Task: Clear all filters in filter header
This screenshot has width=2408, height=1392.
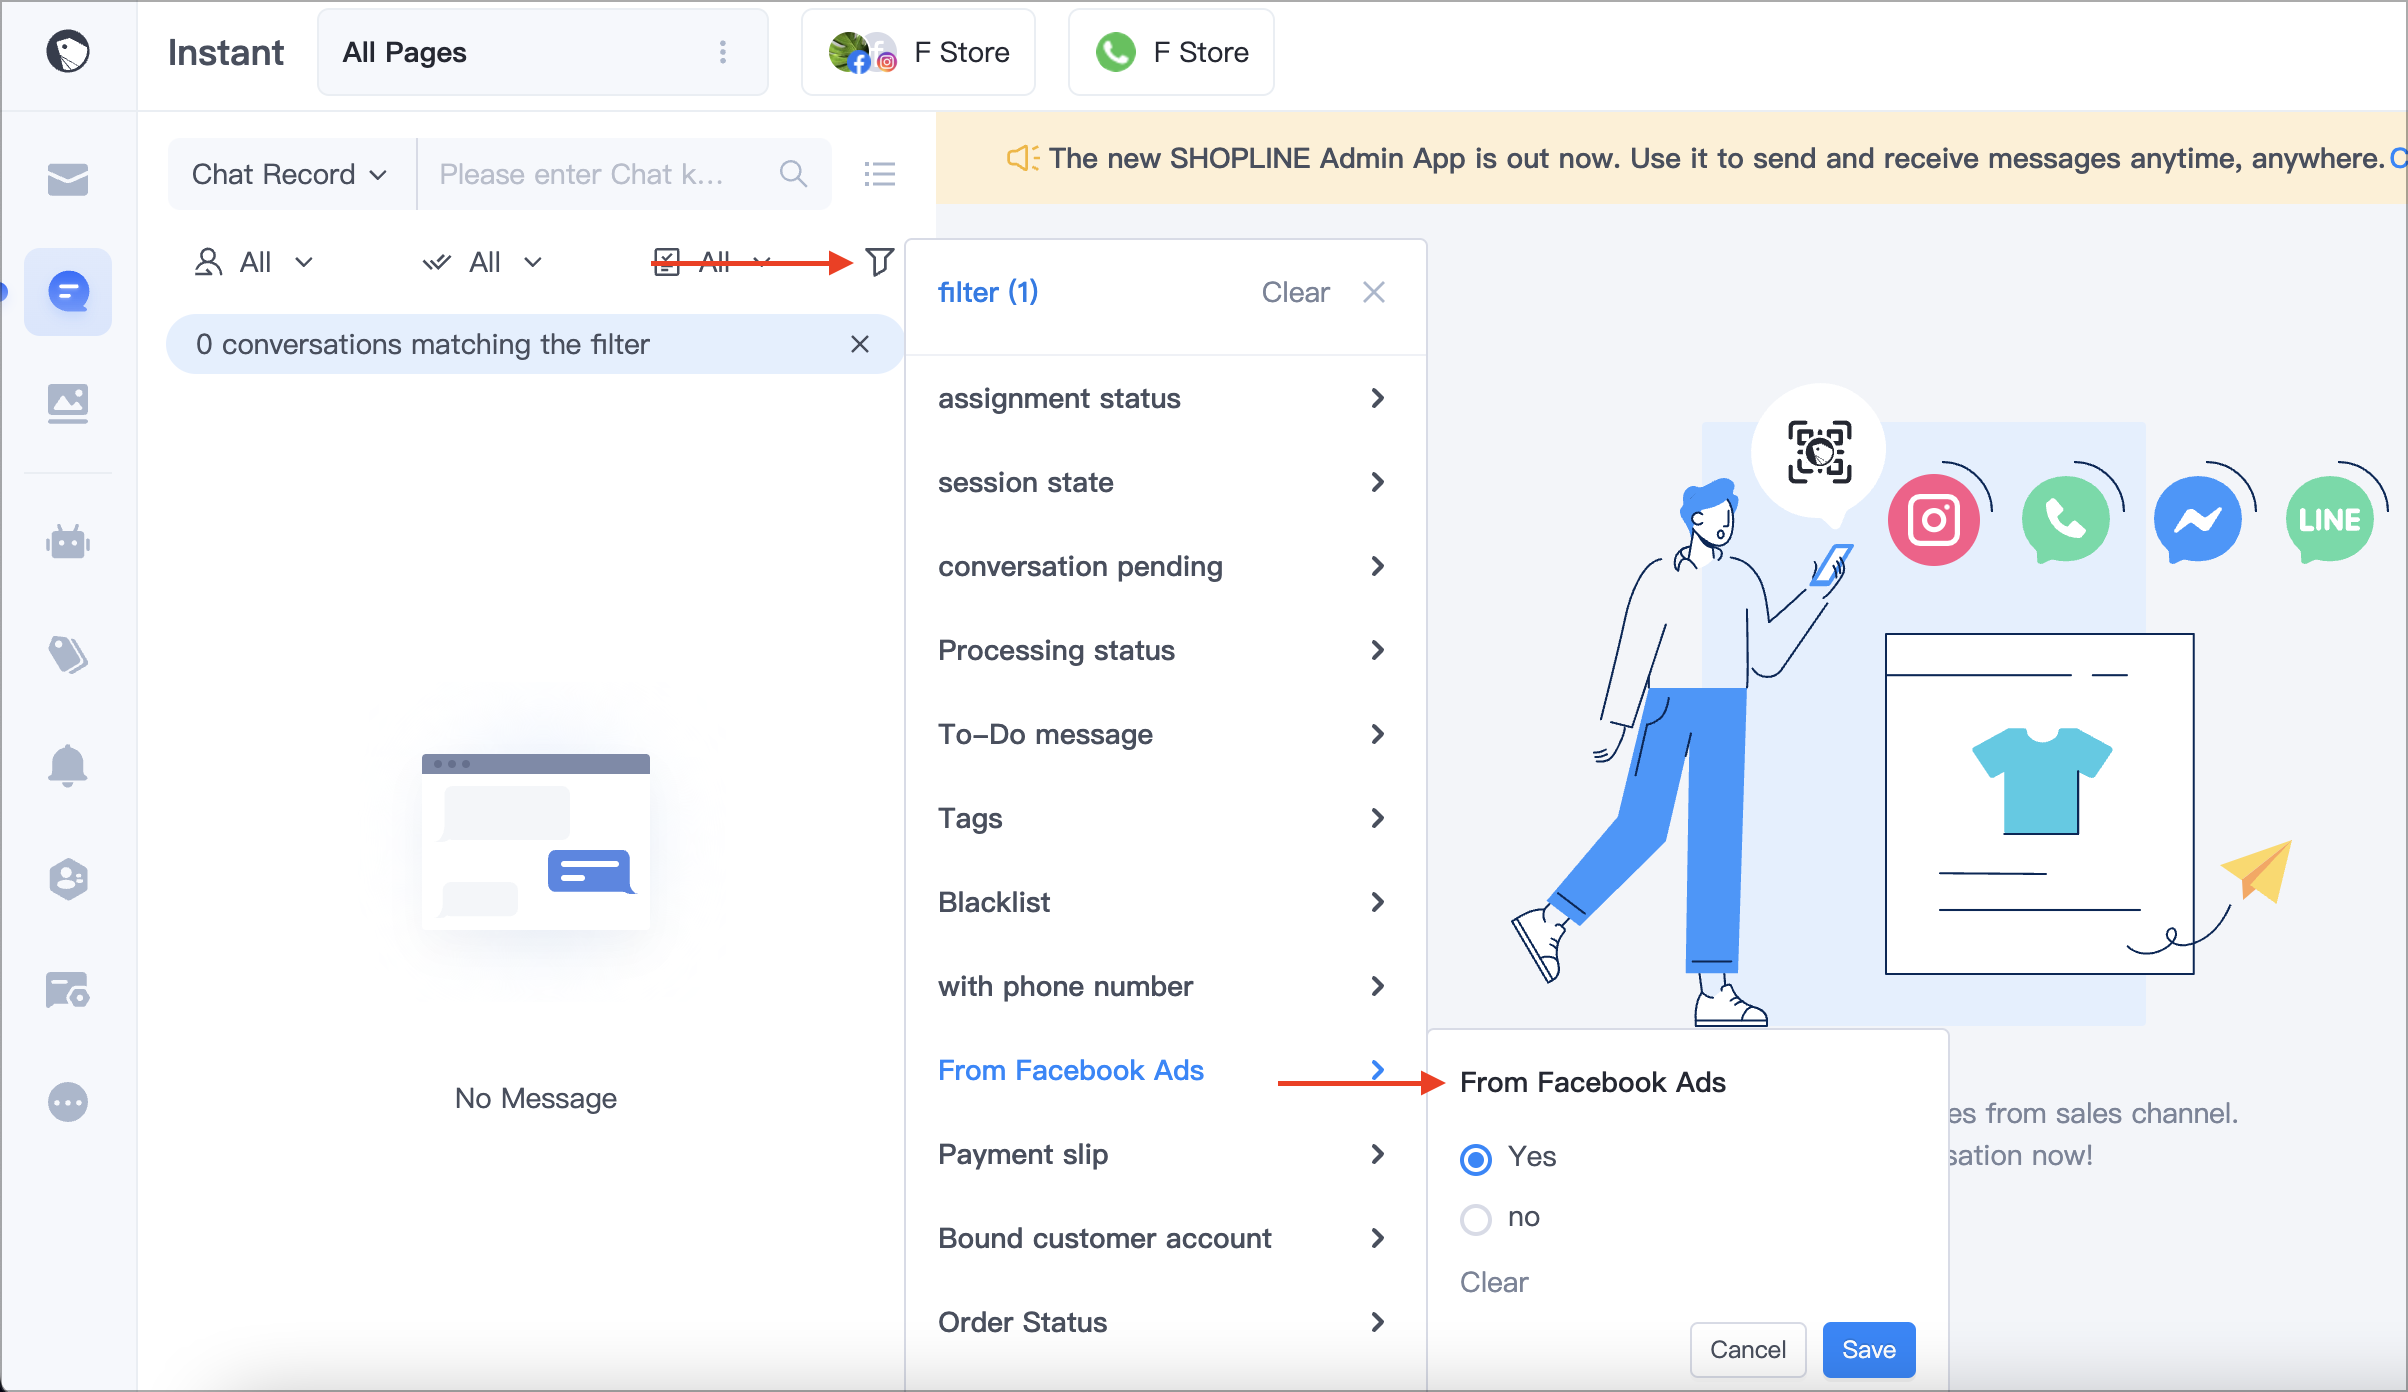Action: click(x=1295, y=292)
